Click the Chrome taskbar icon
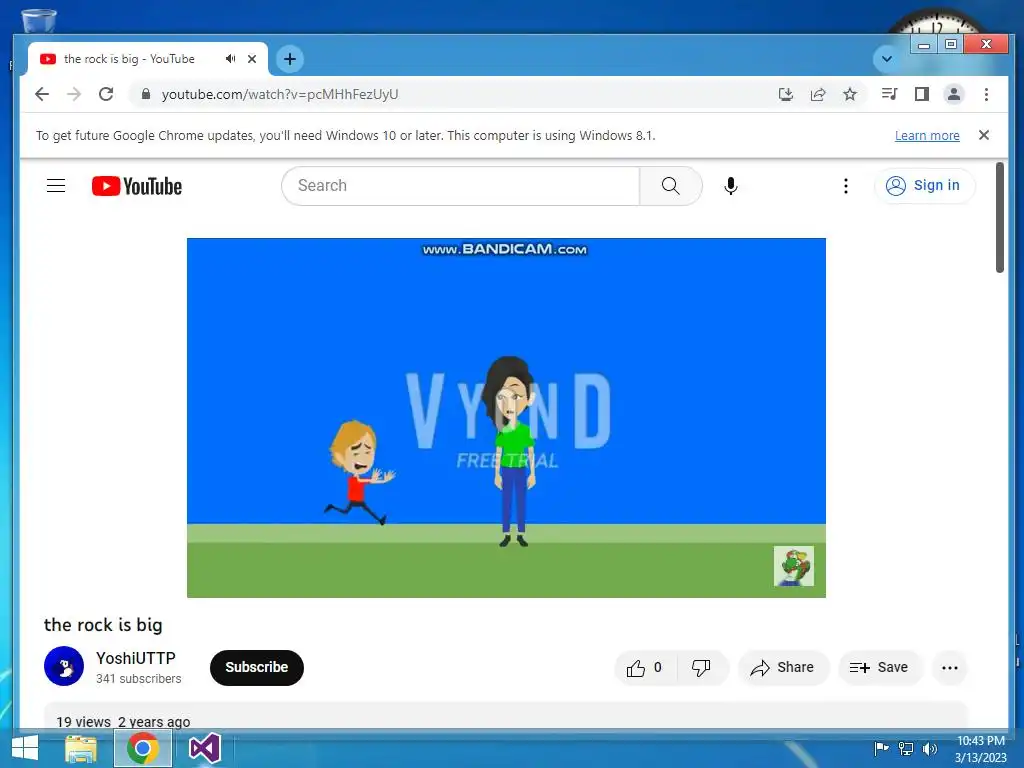The image size is (1024, 768). [x=143, y=748]
